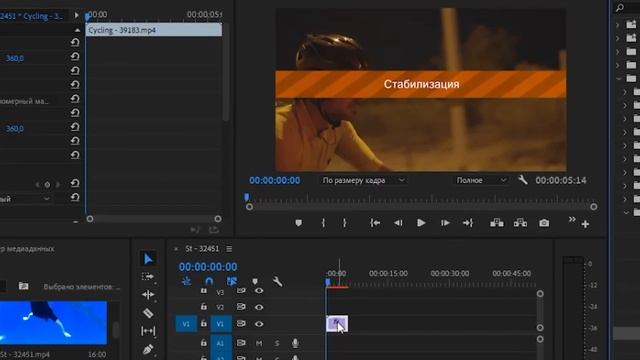Hide track V3 with the eye icon
This screenshot has height=360, width=640.
click(259, 291)
